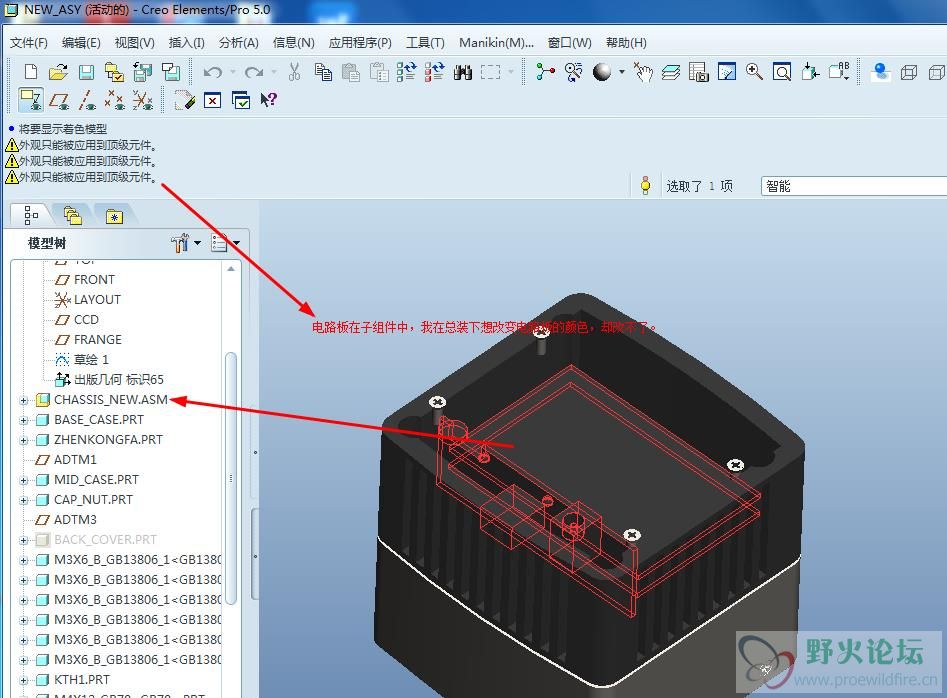
Task: Click the Copy documents icon
Action: [x=323, y=72]
